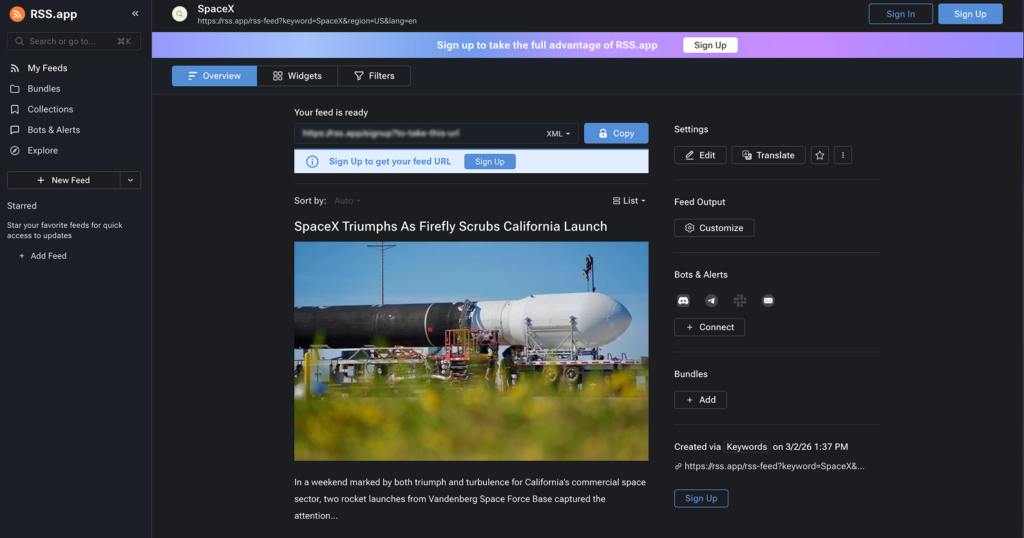Click the Customize feed output button

714,228
